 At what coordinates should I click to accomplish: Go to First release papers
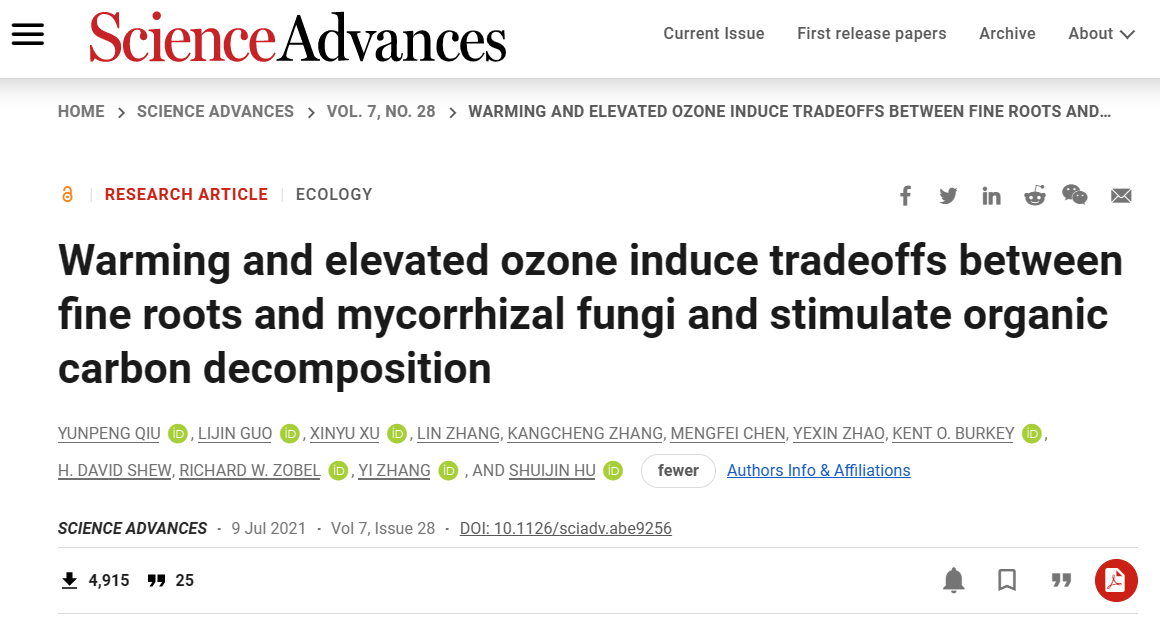coord(871,34)
